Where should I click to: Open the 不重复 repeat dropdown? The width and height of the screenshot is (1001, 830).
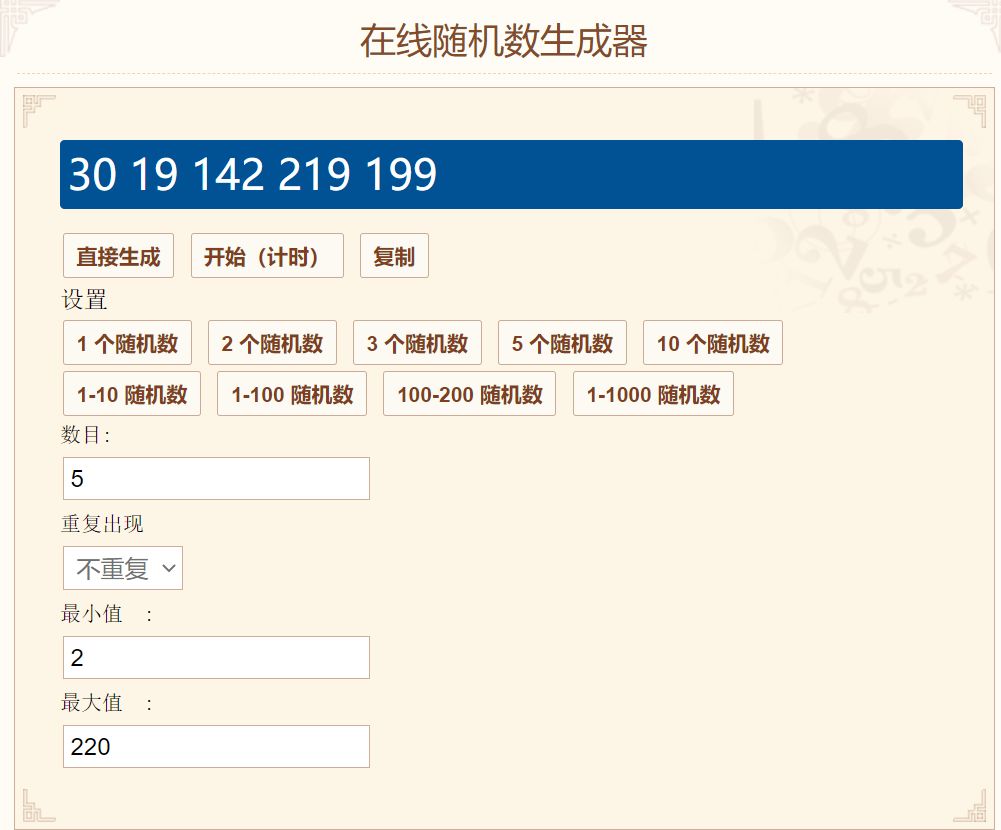tap(123, 568)
